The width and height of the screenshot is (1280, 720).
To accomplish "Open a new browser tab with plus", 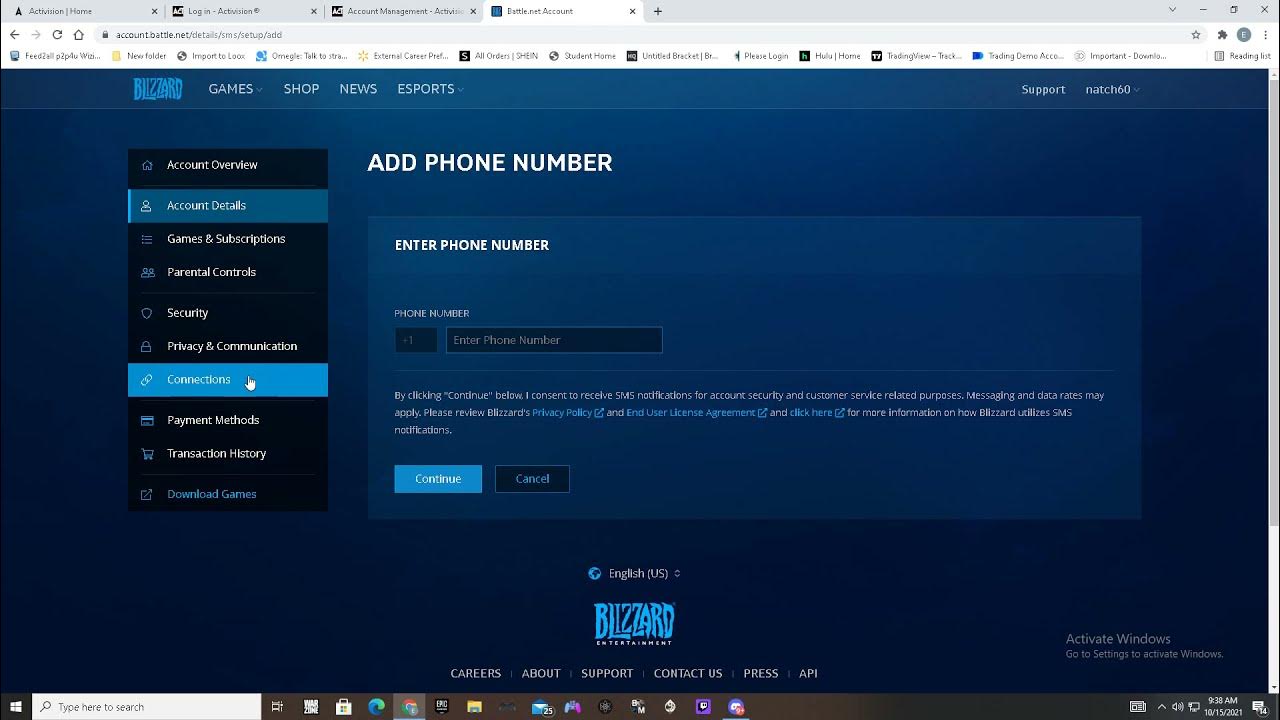I will click(x=657, y=11).
